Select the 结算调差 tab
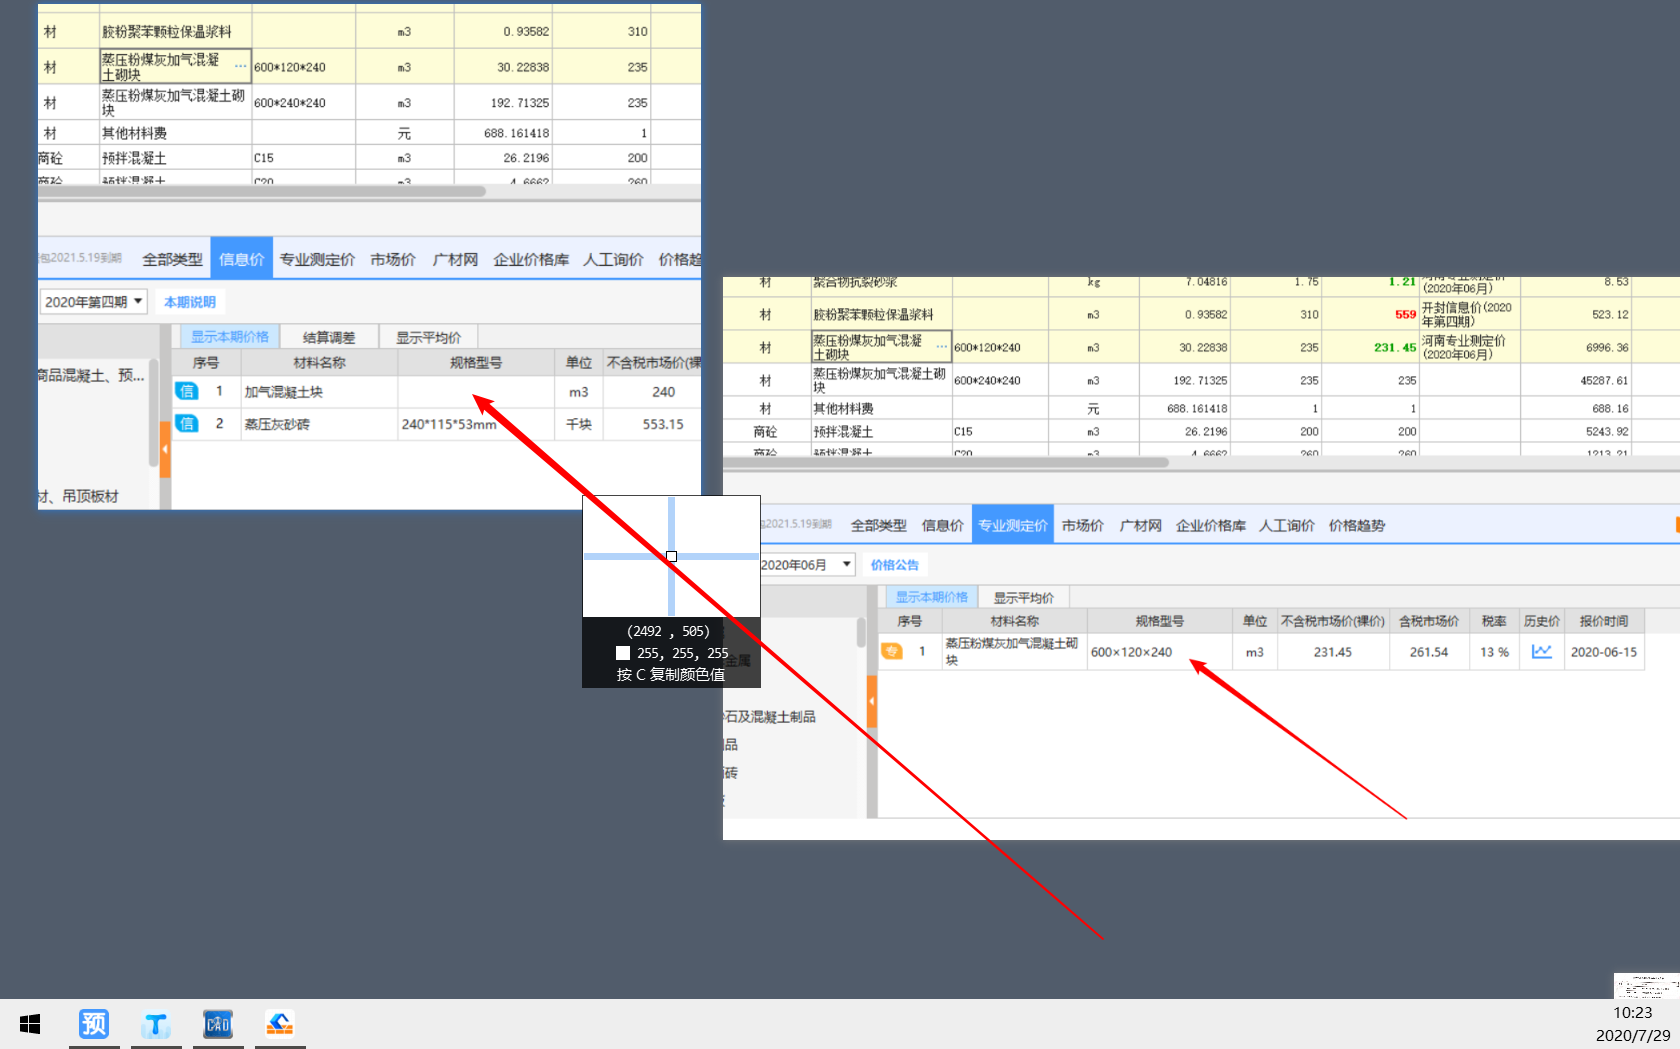The width and height of the screenshot is (1680, 1049). click(x=329, y=337)
